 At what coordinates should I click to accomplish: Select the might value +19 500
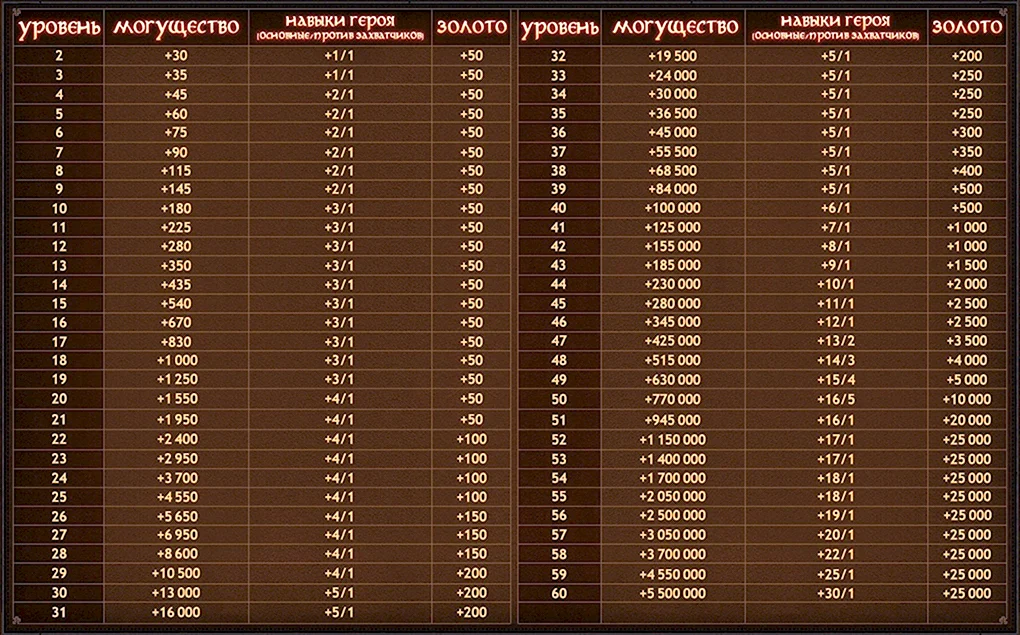click(x=673, y=56)
